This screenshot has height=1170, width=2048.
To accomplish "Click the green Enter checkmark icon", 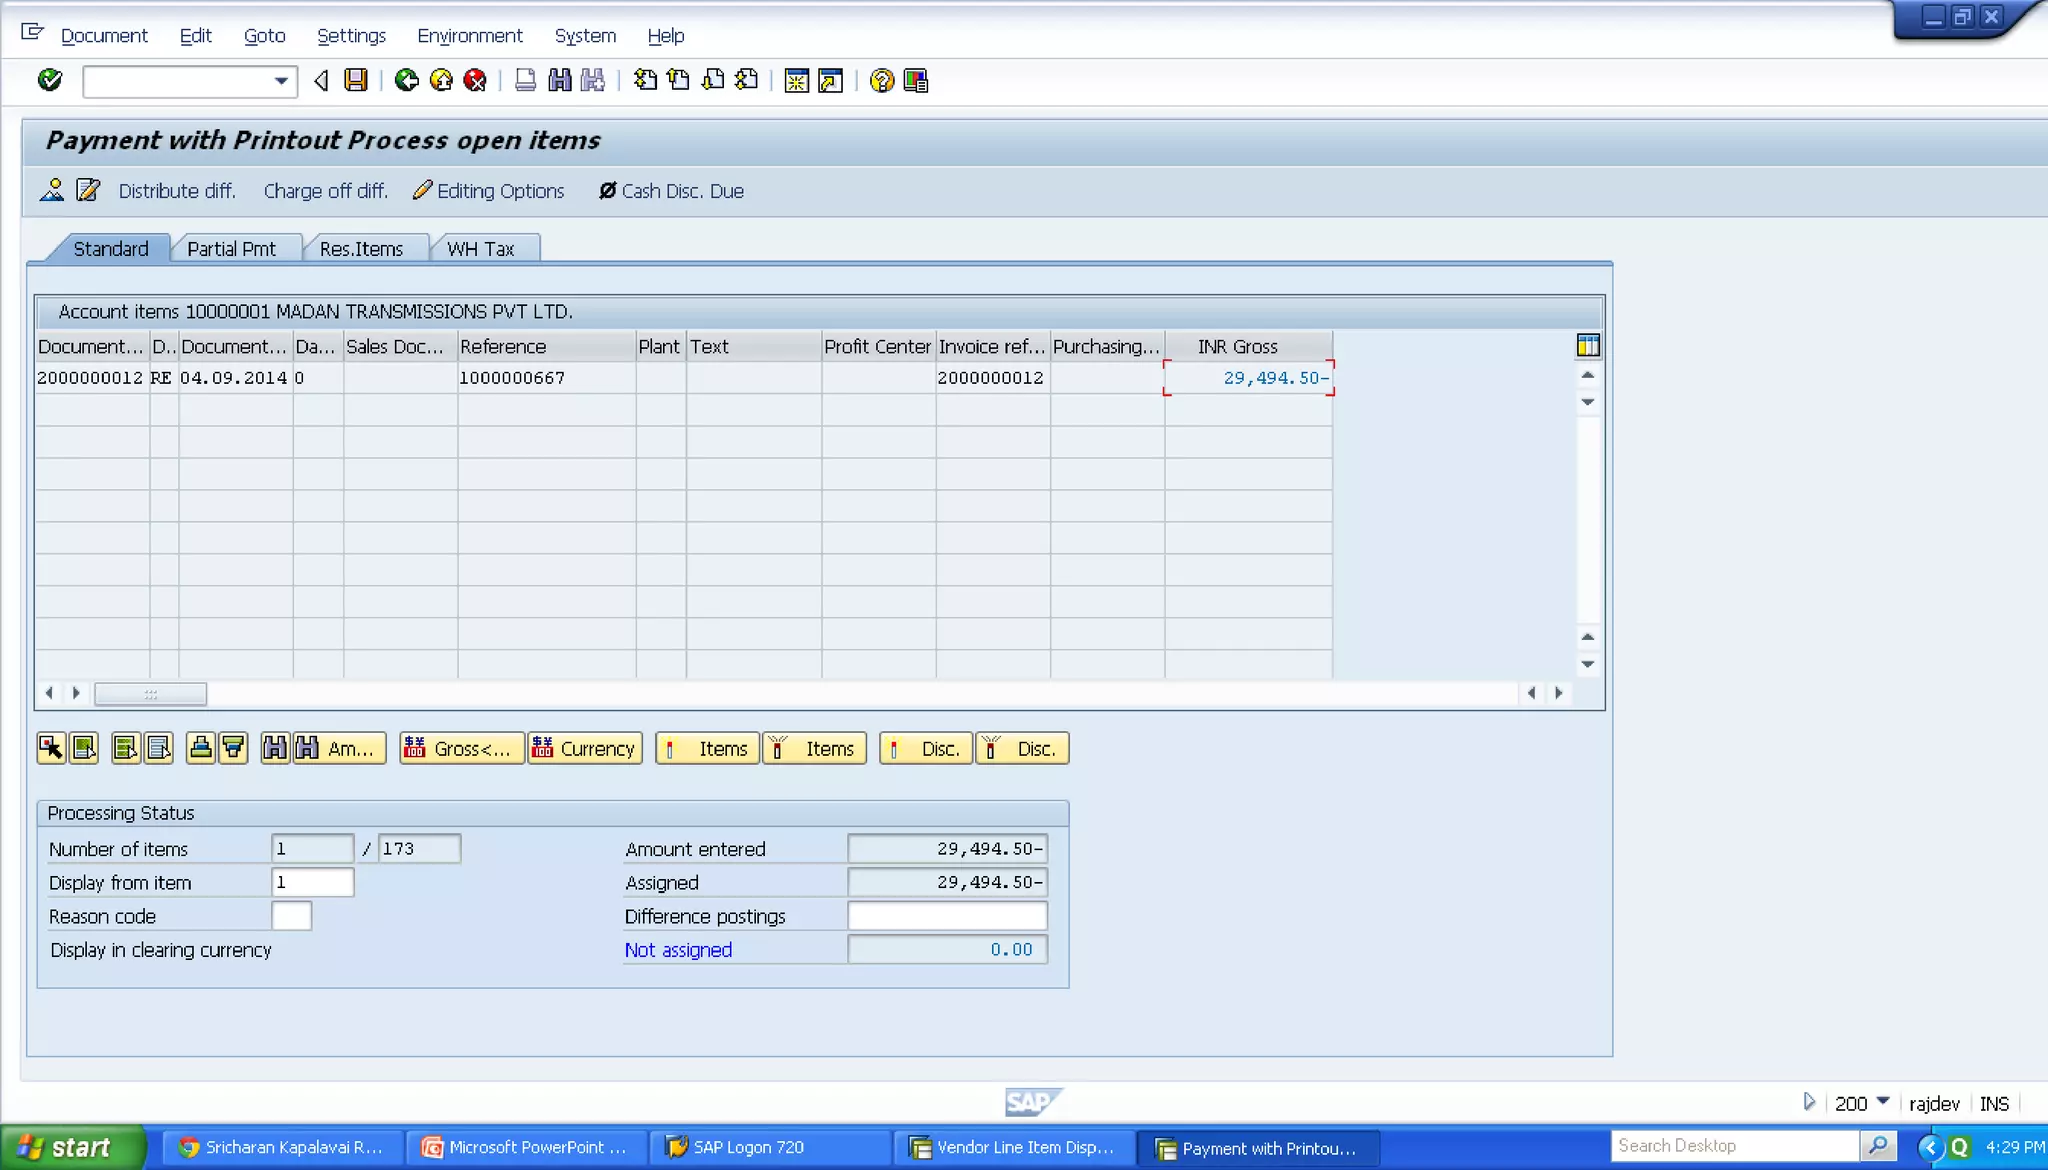I will coord(49,80).
